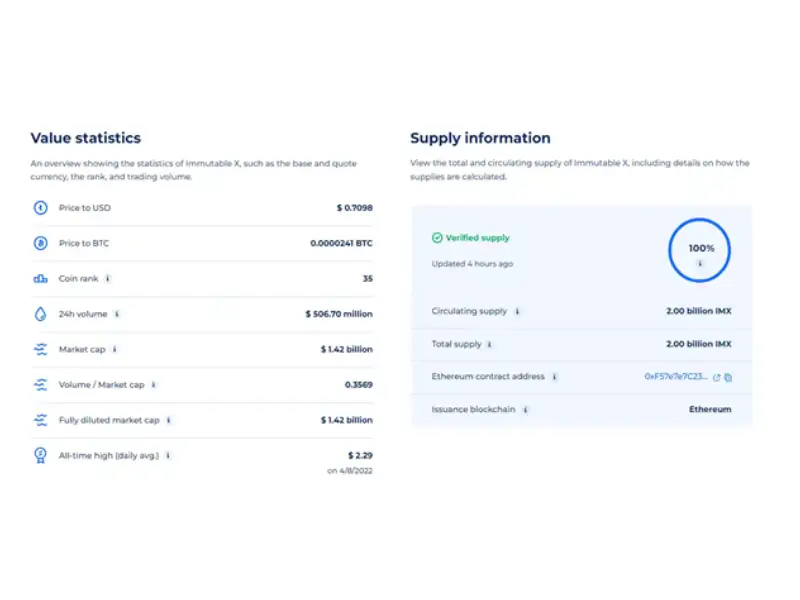Click the bar chart icon for Coin rank
This screenshot has width=800, height=600.
[40, 278]
